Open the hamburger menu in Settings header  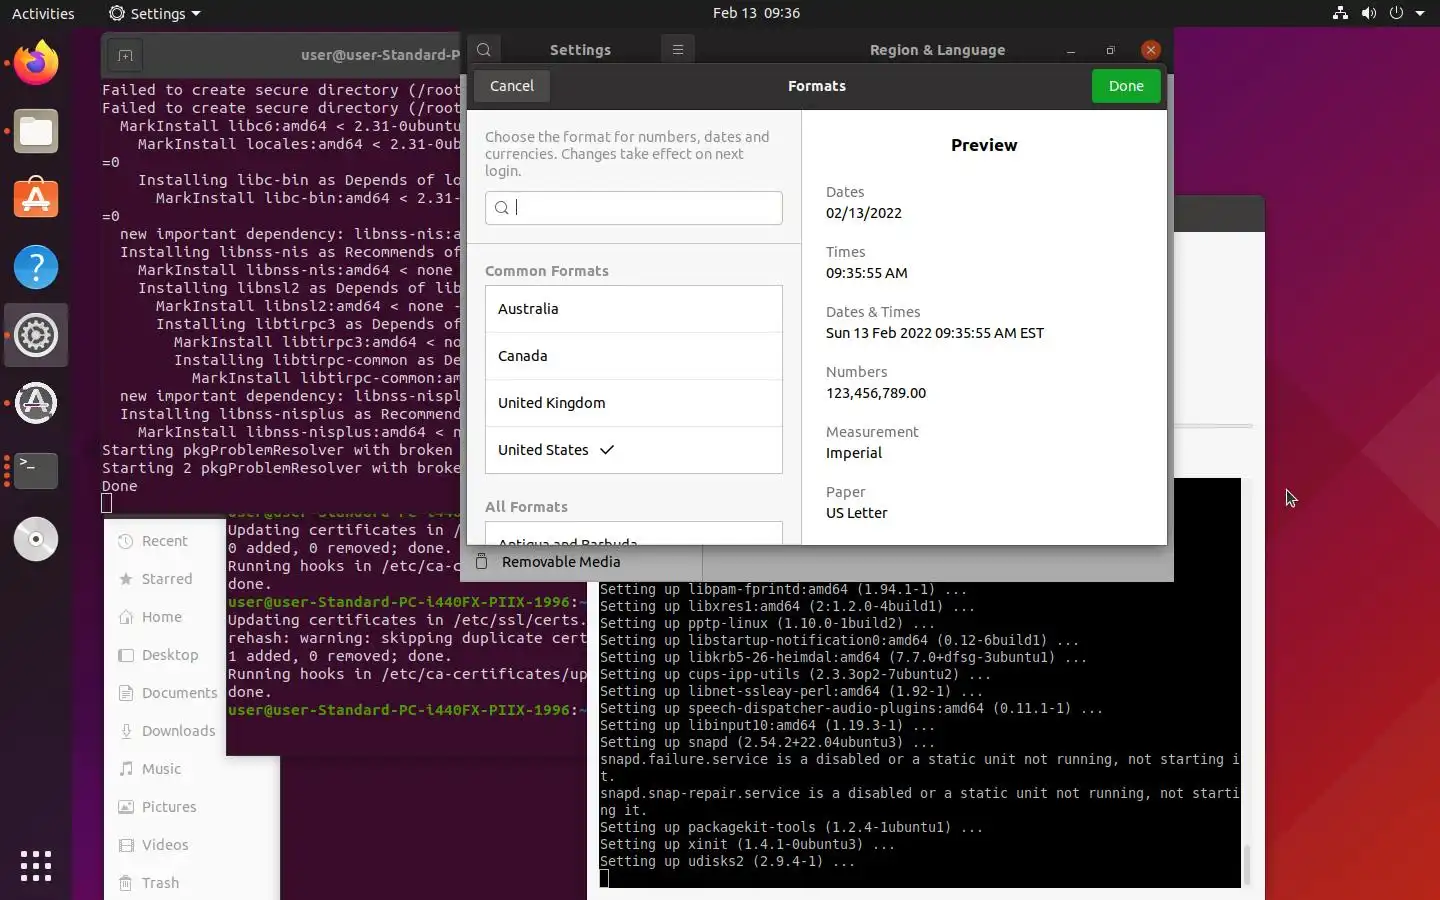coord(678,50)
